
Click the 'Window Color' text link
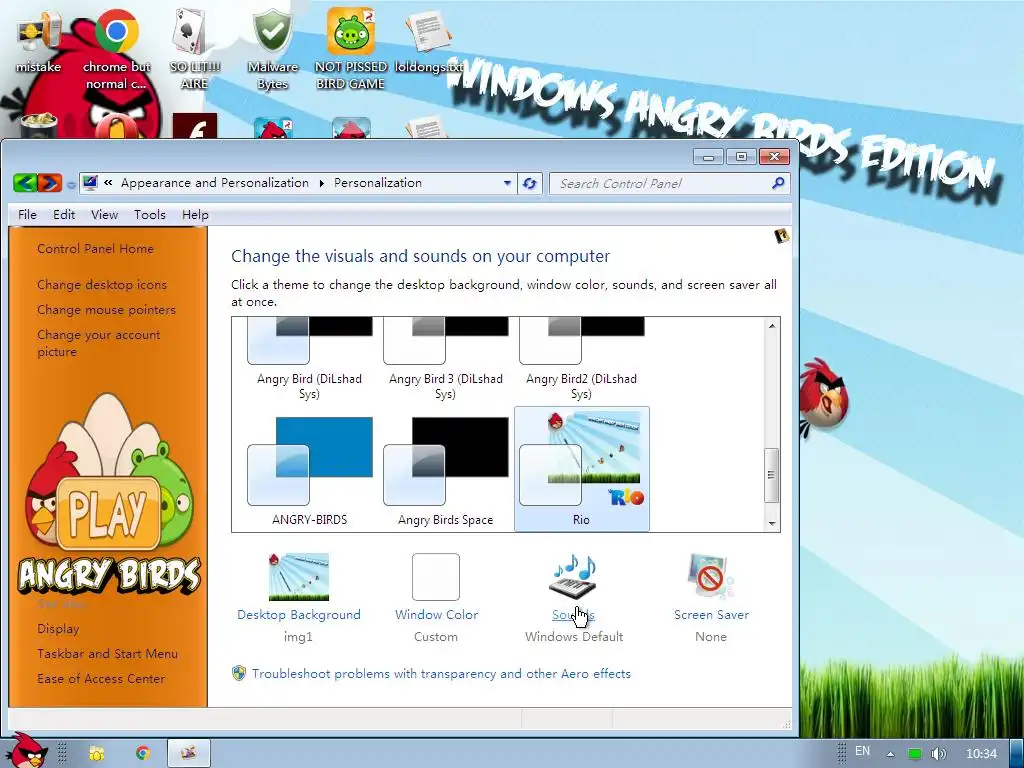coord(436,615)
